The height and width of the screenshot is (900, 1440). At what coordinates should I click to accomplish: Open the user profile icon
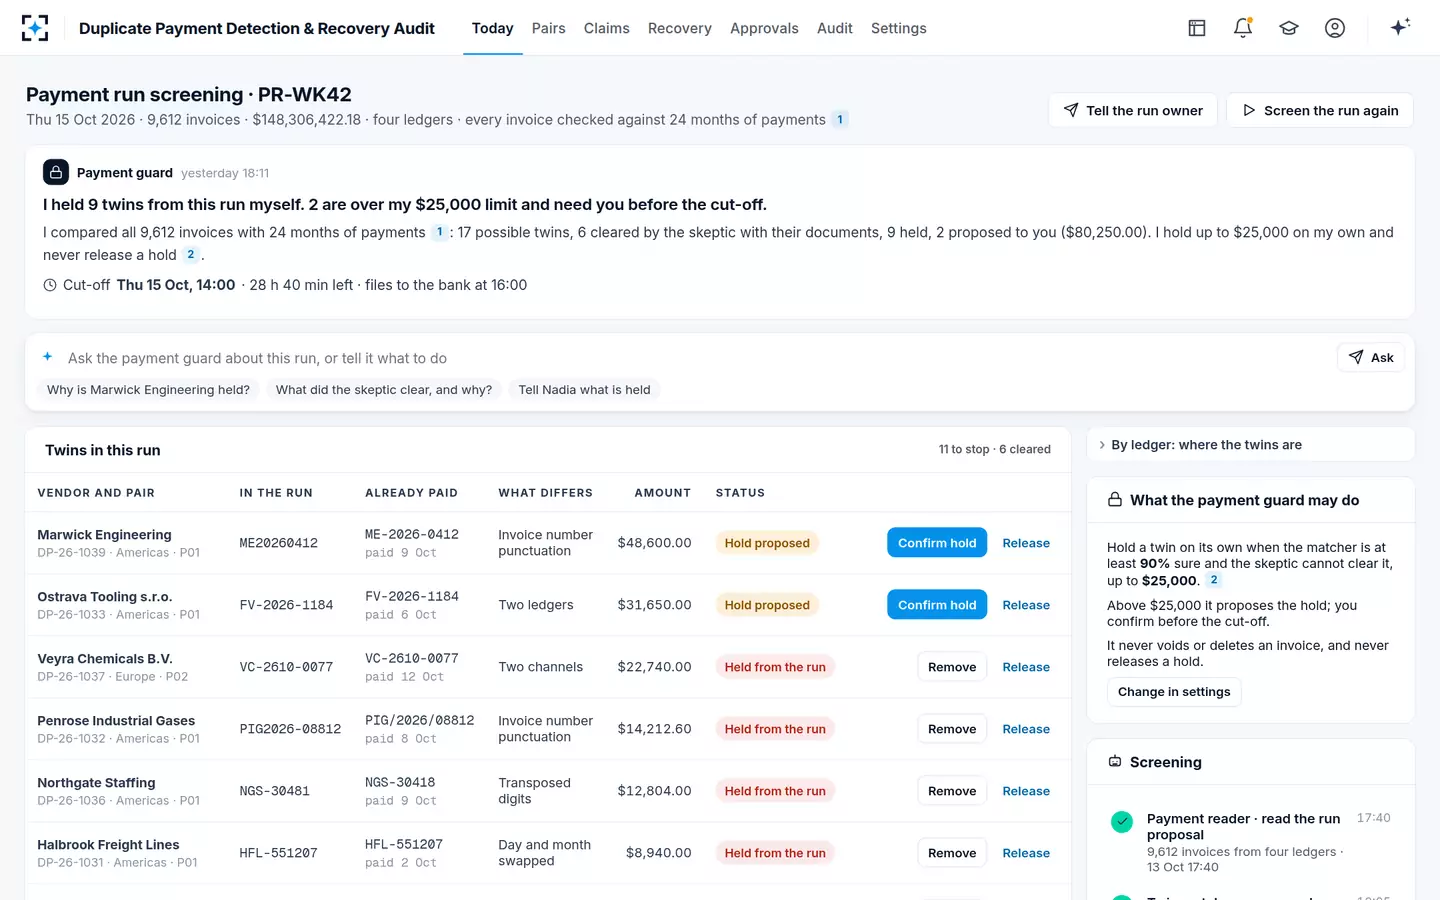pos(1335,28)
